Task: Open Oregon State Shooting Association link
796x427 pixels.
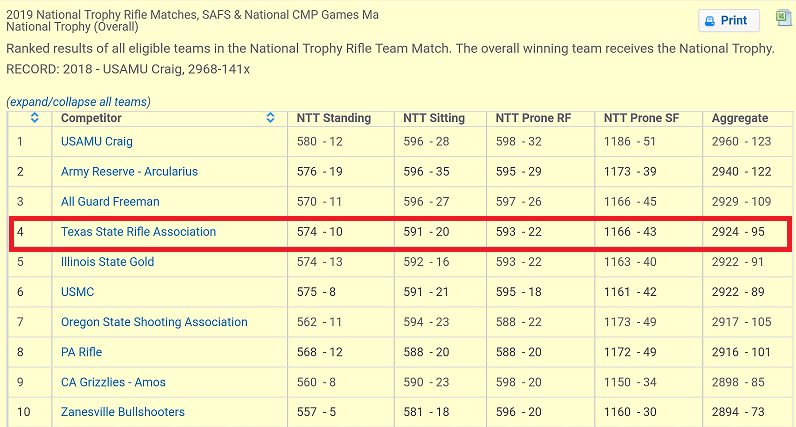Action: coord(154,322)
